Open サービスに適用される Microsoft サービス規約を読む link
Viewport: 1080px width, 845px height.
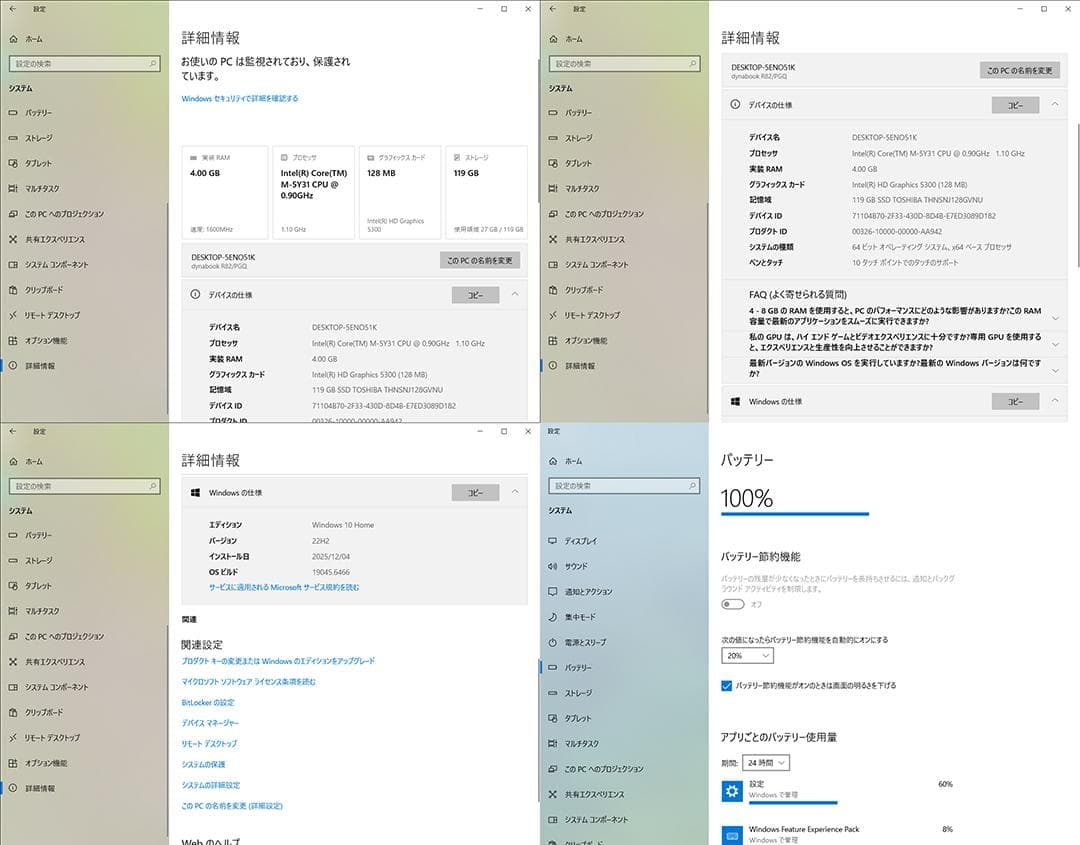click(284, 588)
